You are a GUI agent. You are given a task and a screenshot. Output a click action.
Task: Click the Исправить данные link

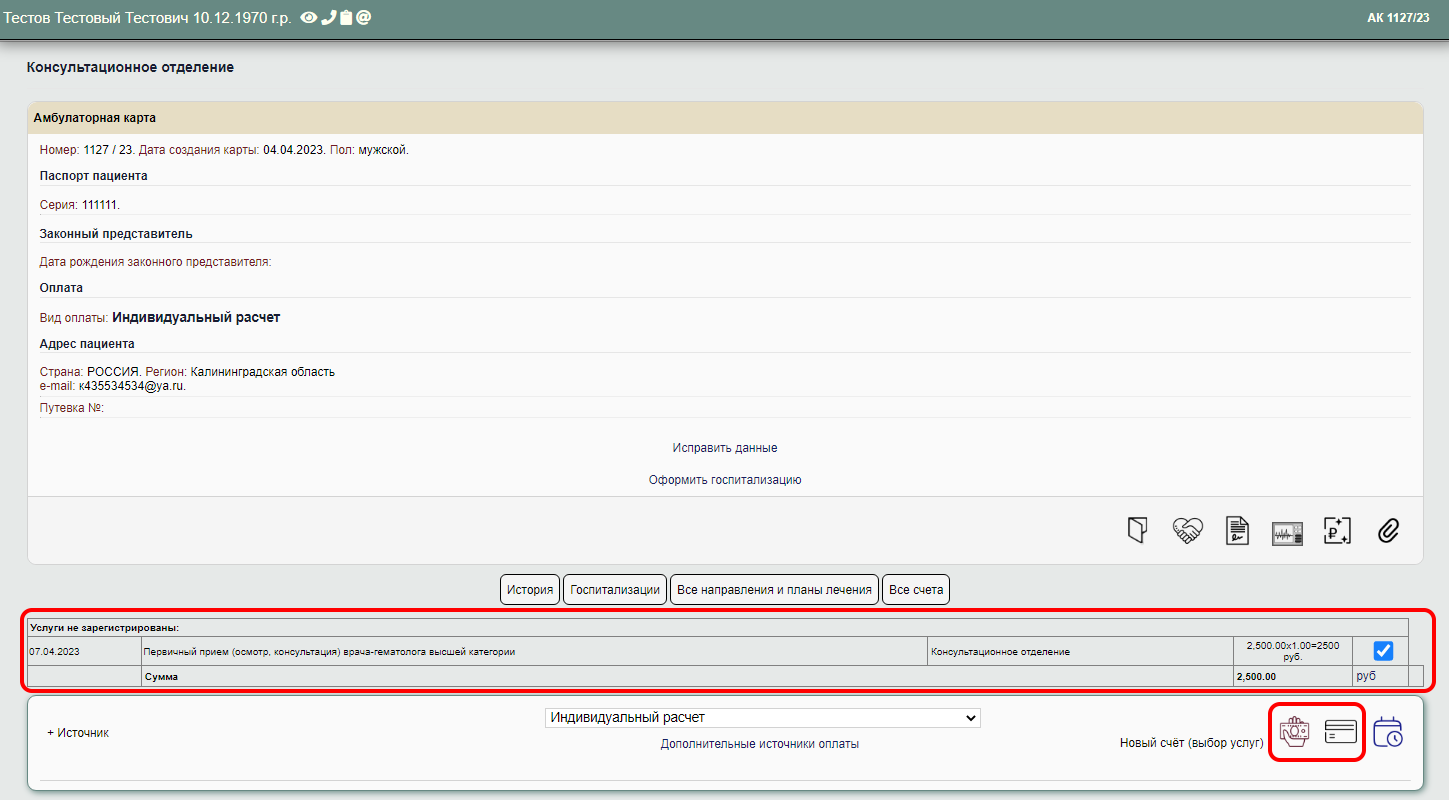point(725,448)
